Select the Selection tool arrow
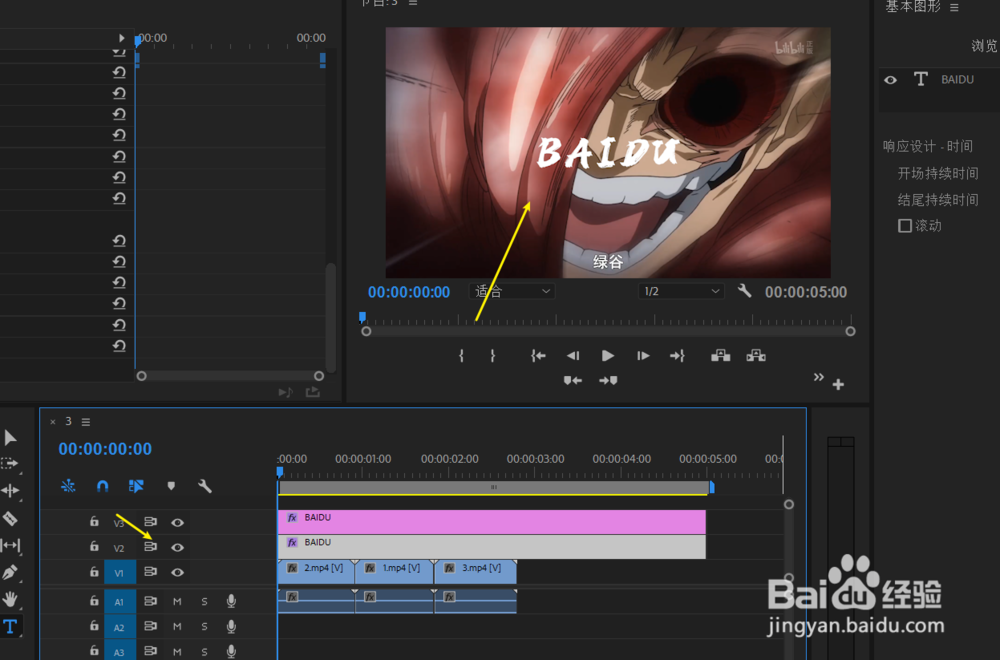1000x660 pixels. coord(10,438)
